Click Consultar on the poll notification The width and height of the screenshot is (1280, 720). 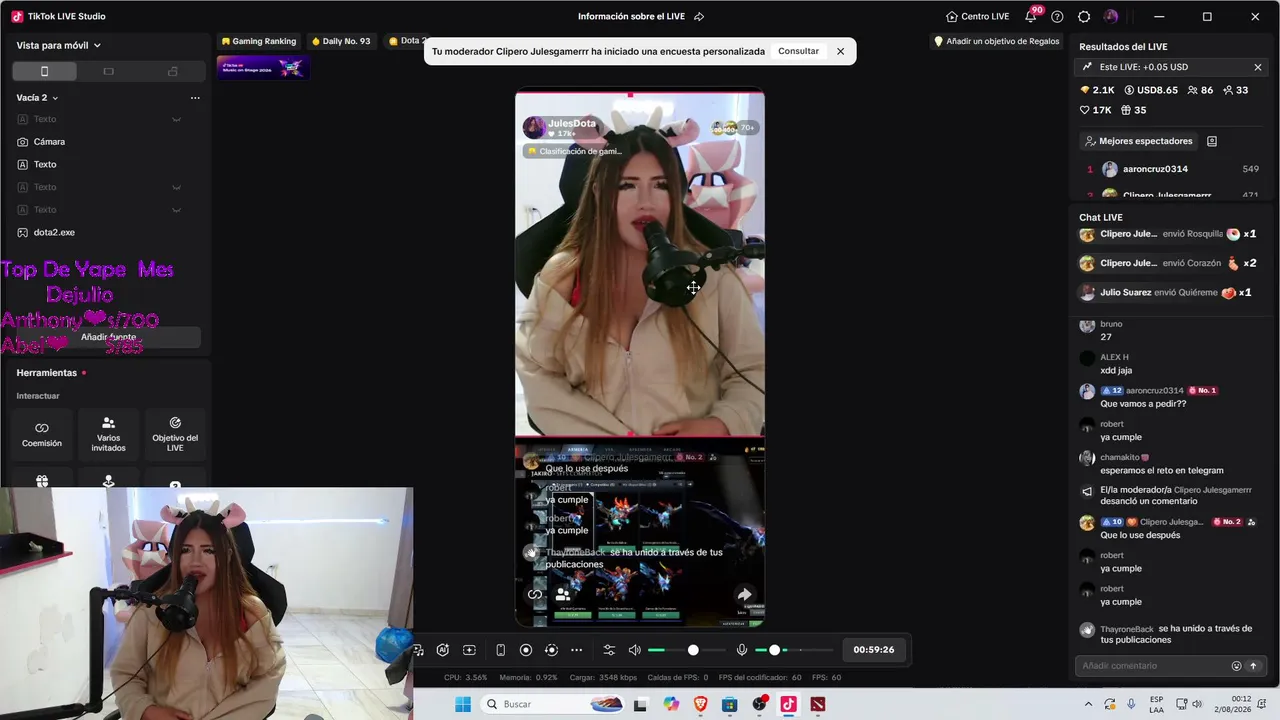(798, 51)
